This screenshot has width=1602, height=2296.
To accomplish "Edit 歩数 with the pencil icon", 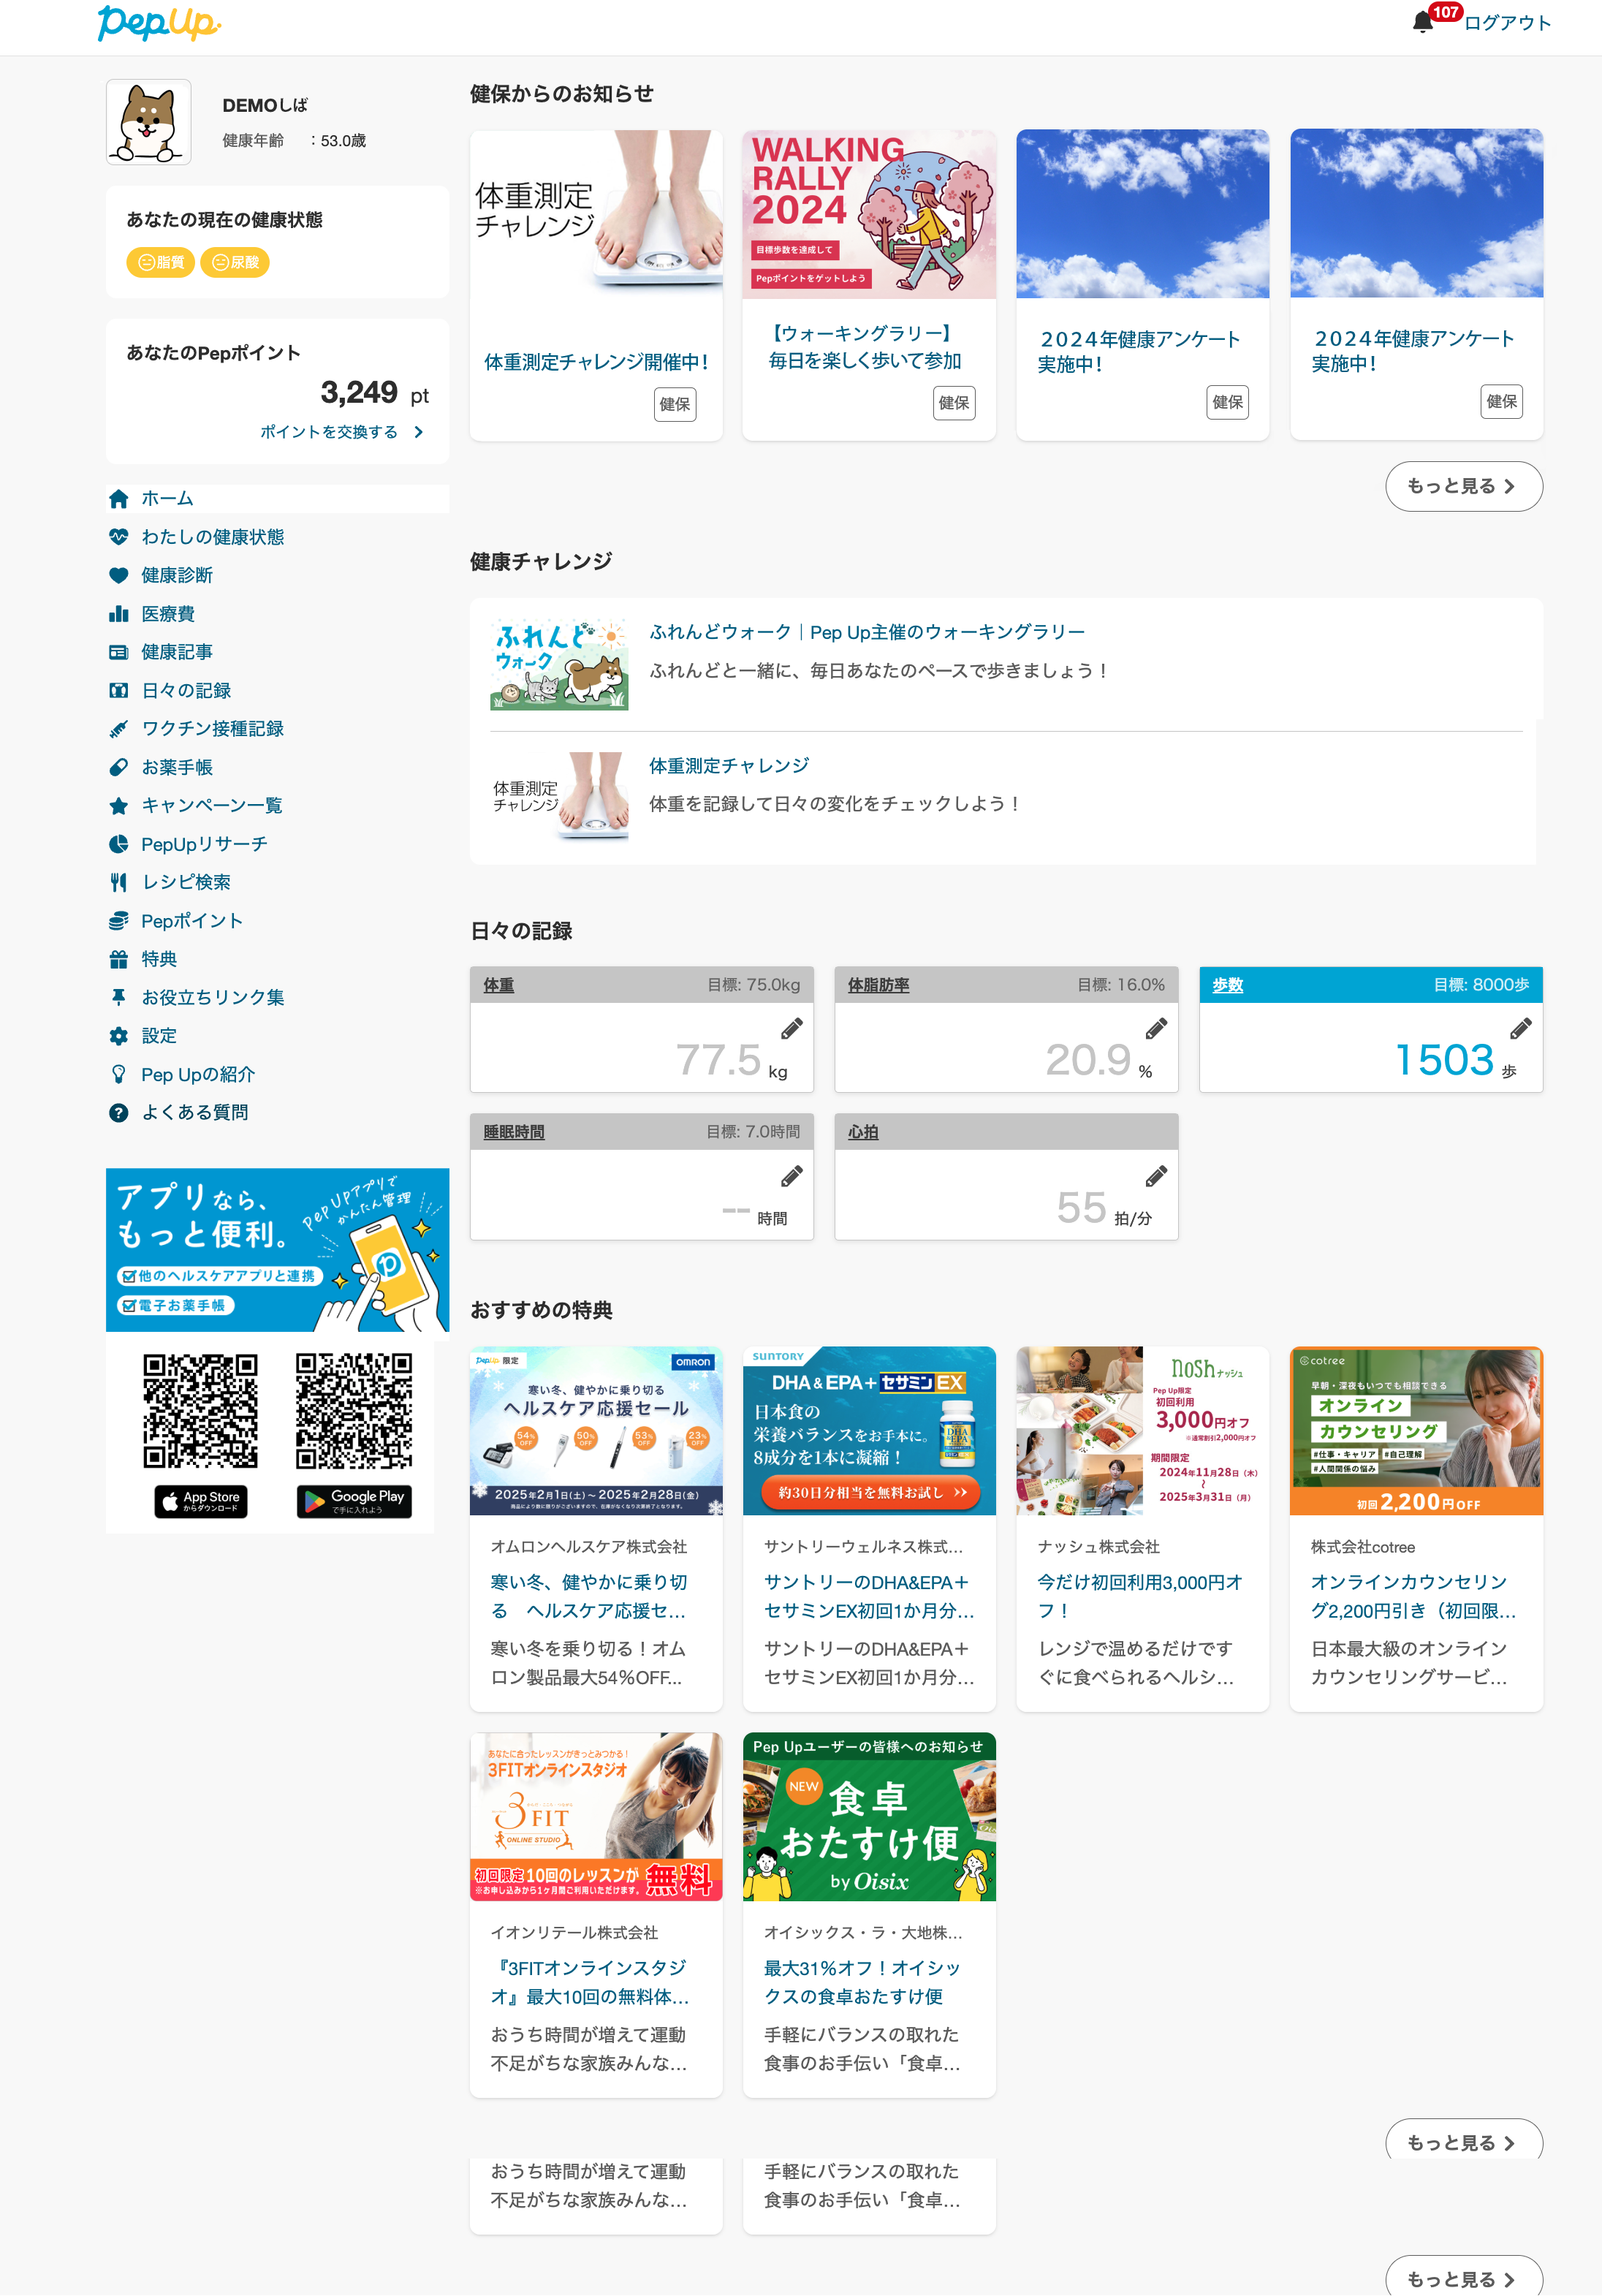I will click(x=1521, y=1028).
